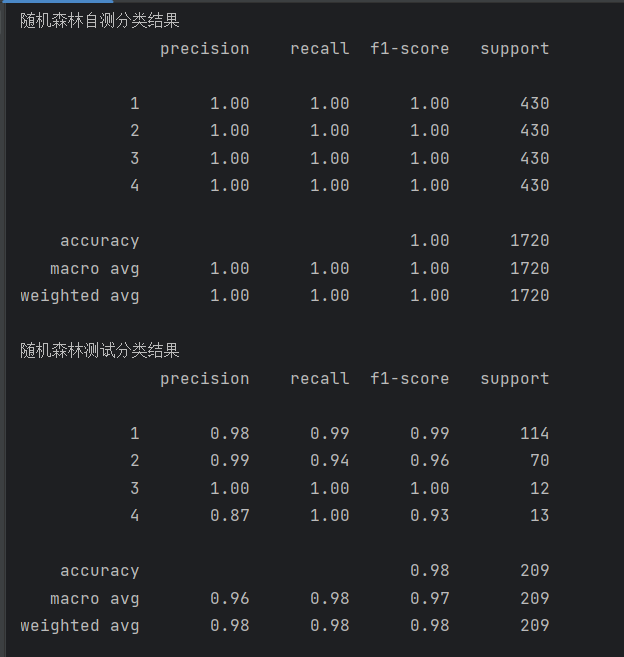Click class label 4 in 测试 table
The width and height of the screenshot is (624, 657).
tap(135, 516)
